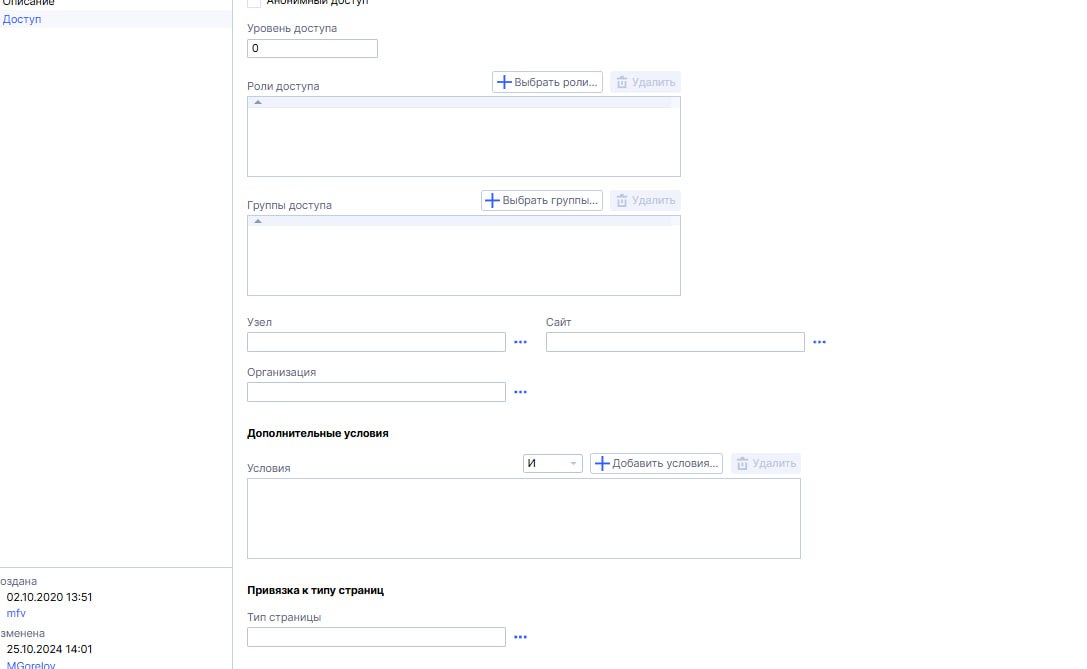
Task: Switch to the Описание sidebar tab
Action: [x=28, y=3]
